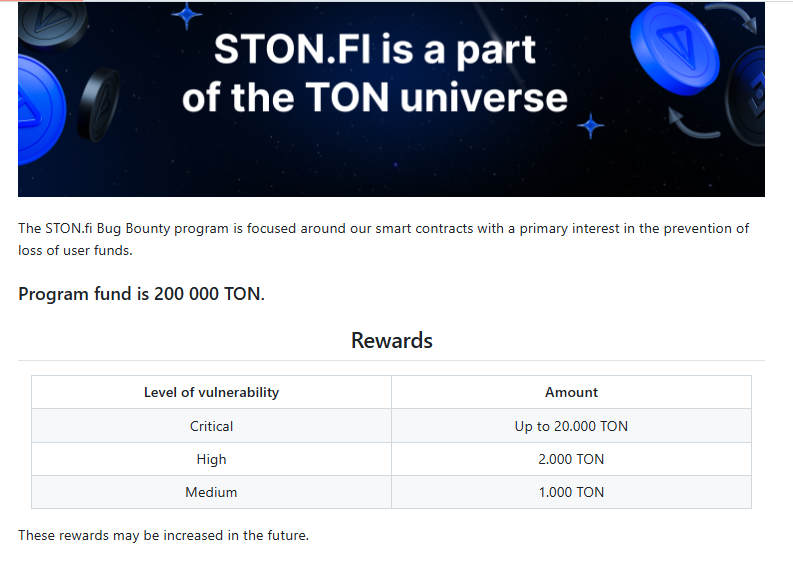Click the curved swap arrow below the right coin
The height and width of the screenshot is (567, 793).
(692, 124)
